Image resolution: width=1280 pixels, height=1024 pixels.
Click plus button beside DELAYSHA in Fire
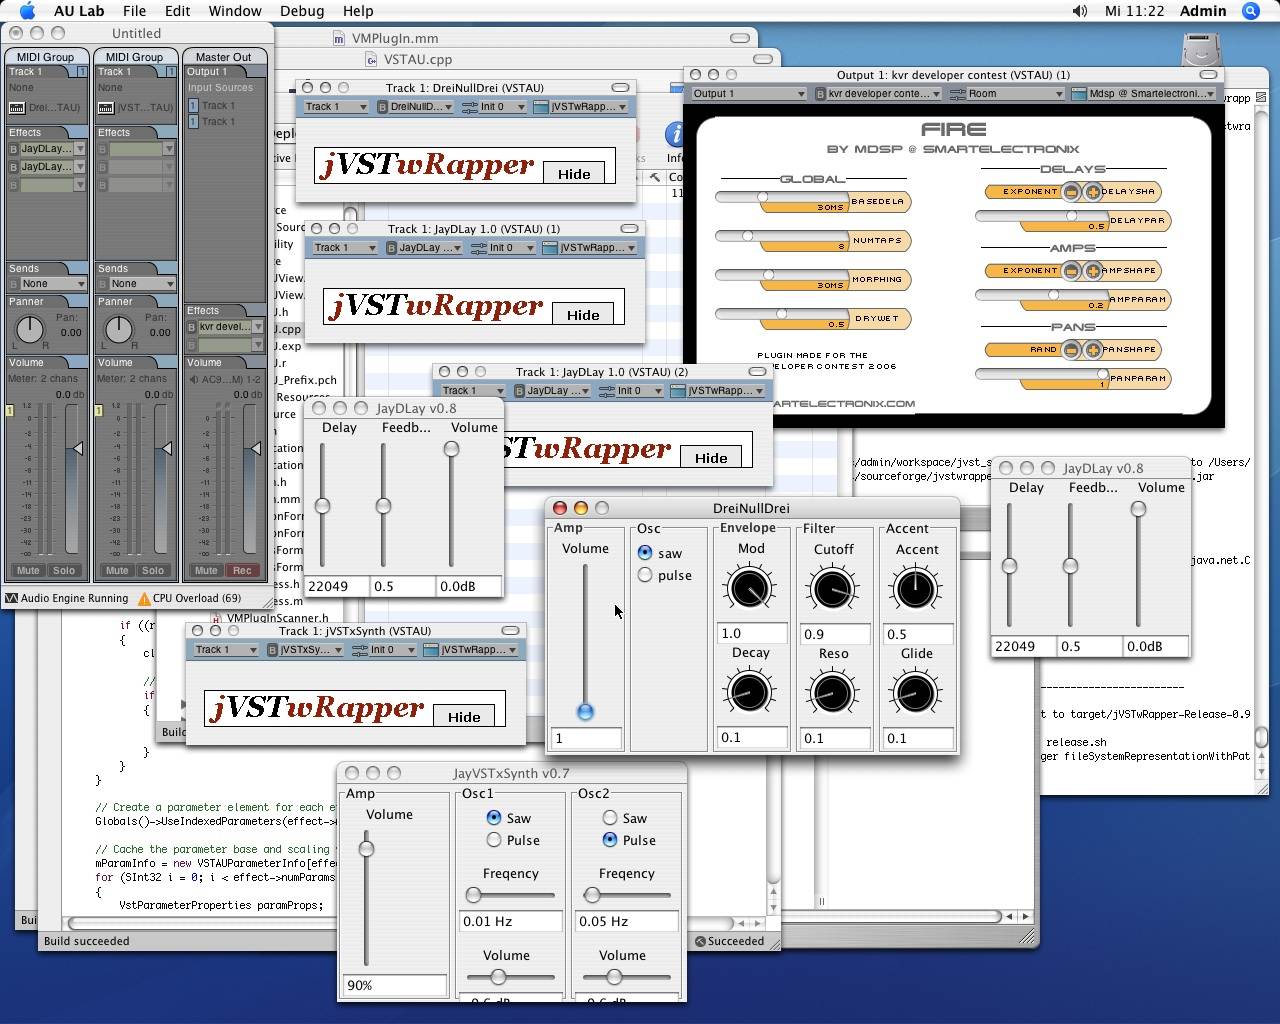pos(1093,192)
